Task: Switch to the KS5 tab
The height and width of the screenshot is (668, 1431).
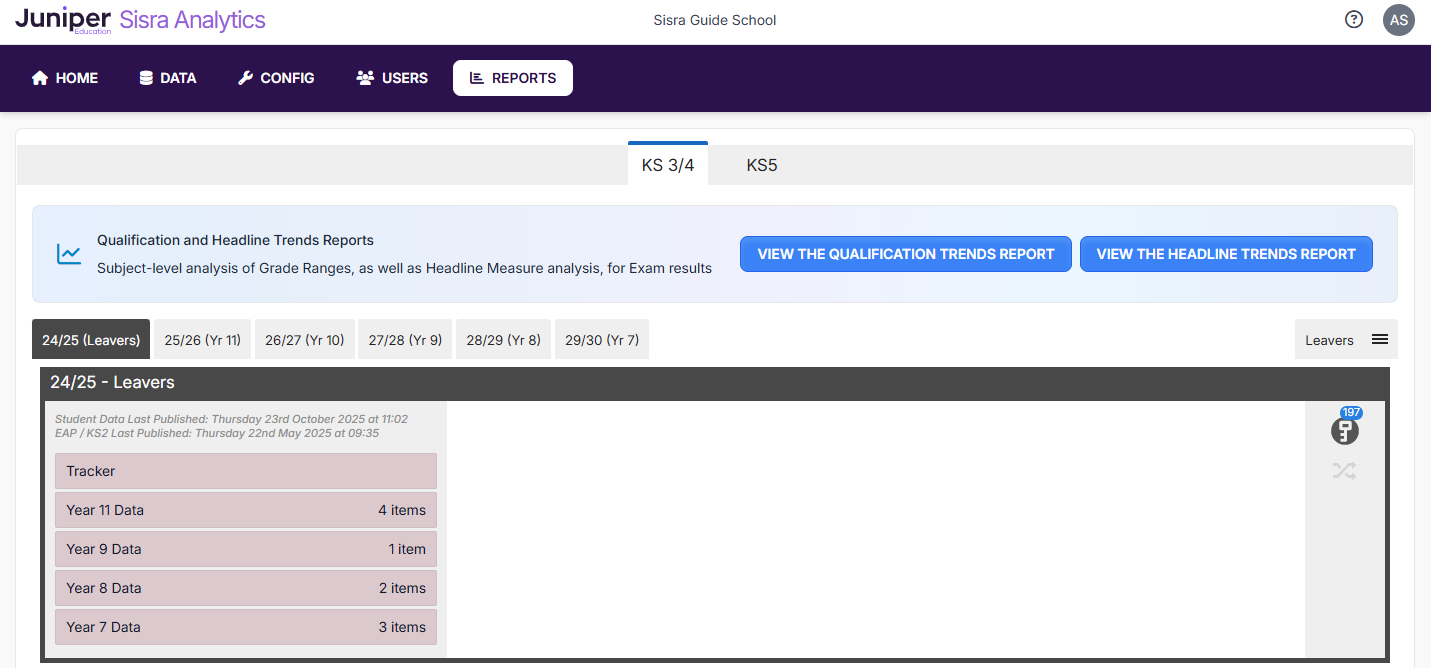Action: pyautogui.click(x=761, y=165)
